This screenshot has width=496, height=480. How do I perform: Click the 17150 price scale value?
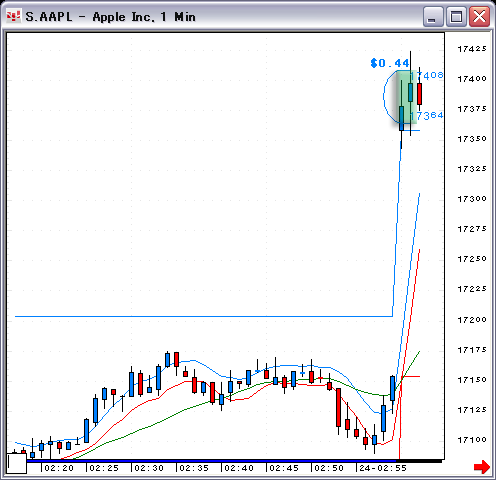(x=472, y=380)
